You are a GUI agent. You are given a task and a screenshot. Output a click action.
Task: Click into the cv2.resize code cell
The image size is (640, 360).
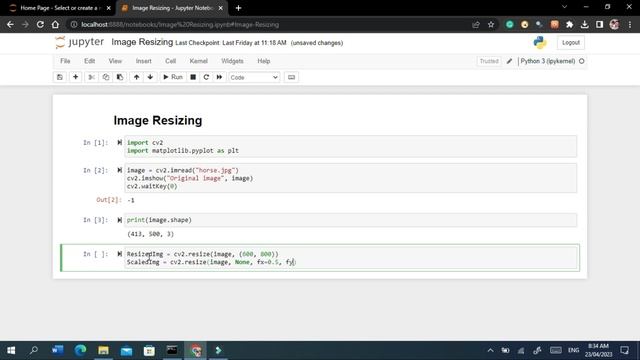(x=350, y=258)
